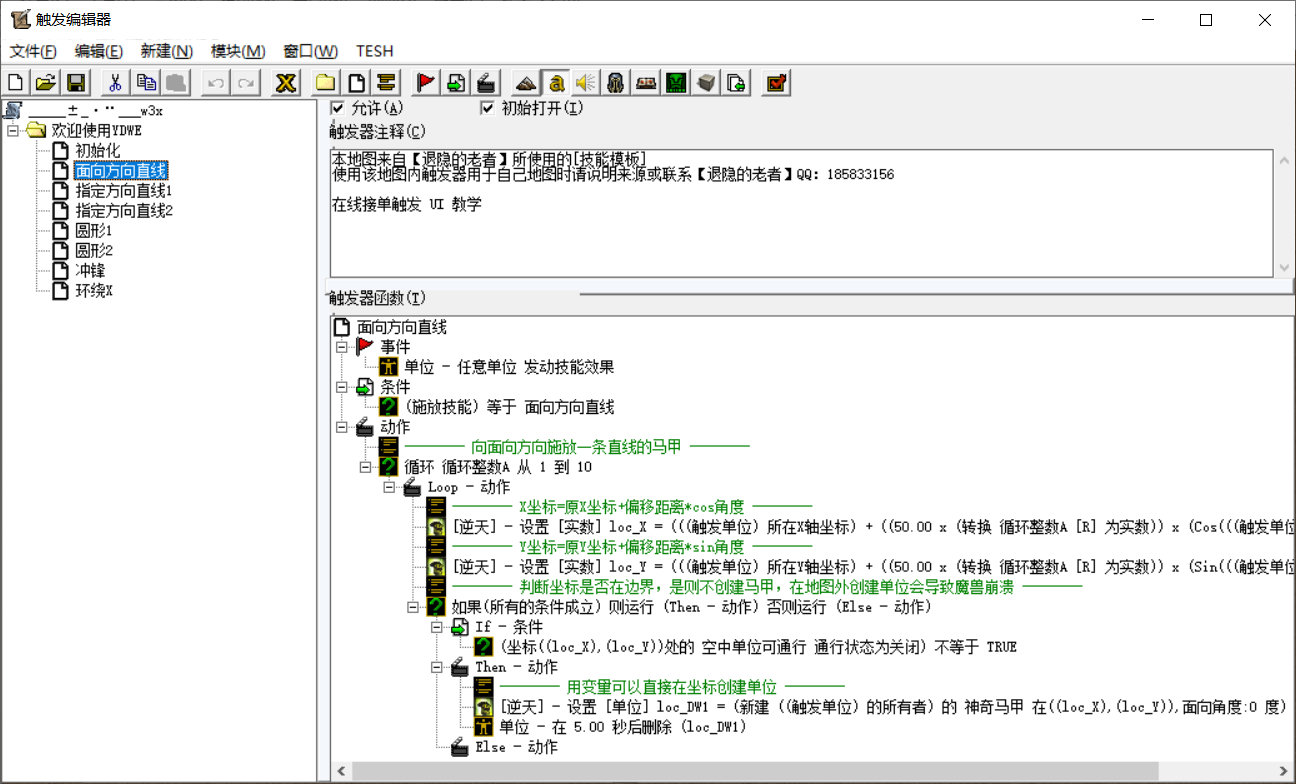Create a new event with the red flag icon
Image resolution: width=1296 pixels, height=784 pixels.
(424, 82)
